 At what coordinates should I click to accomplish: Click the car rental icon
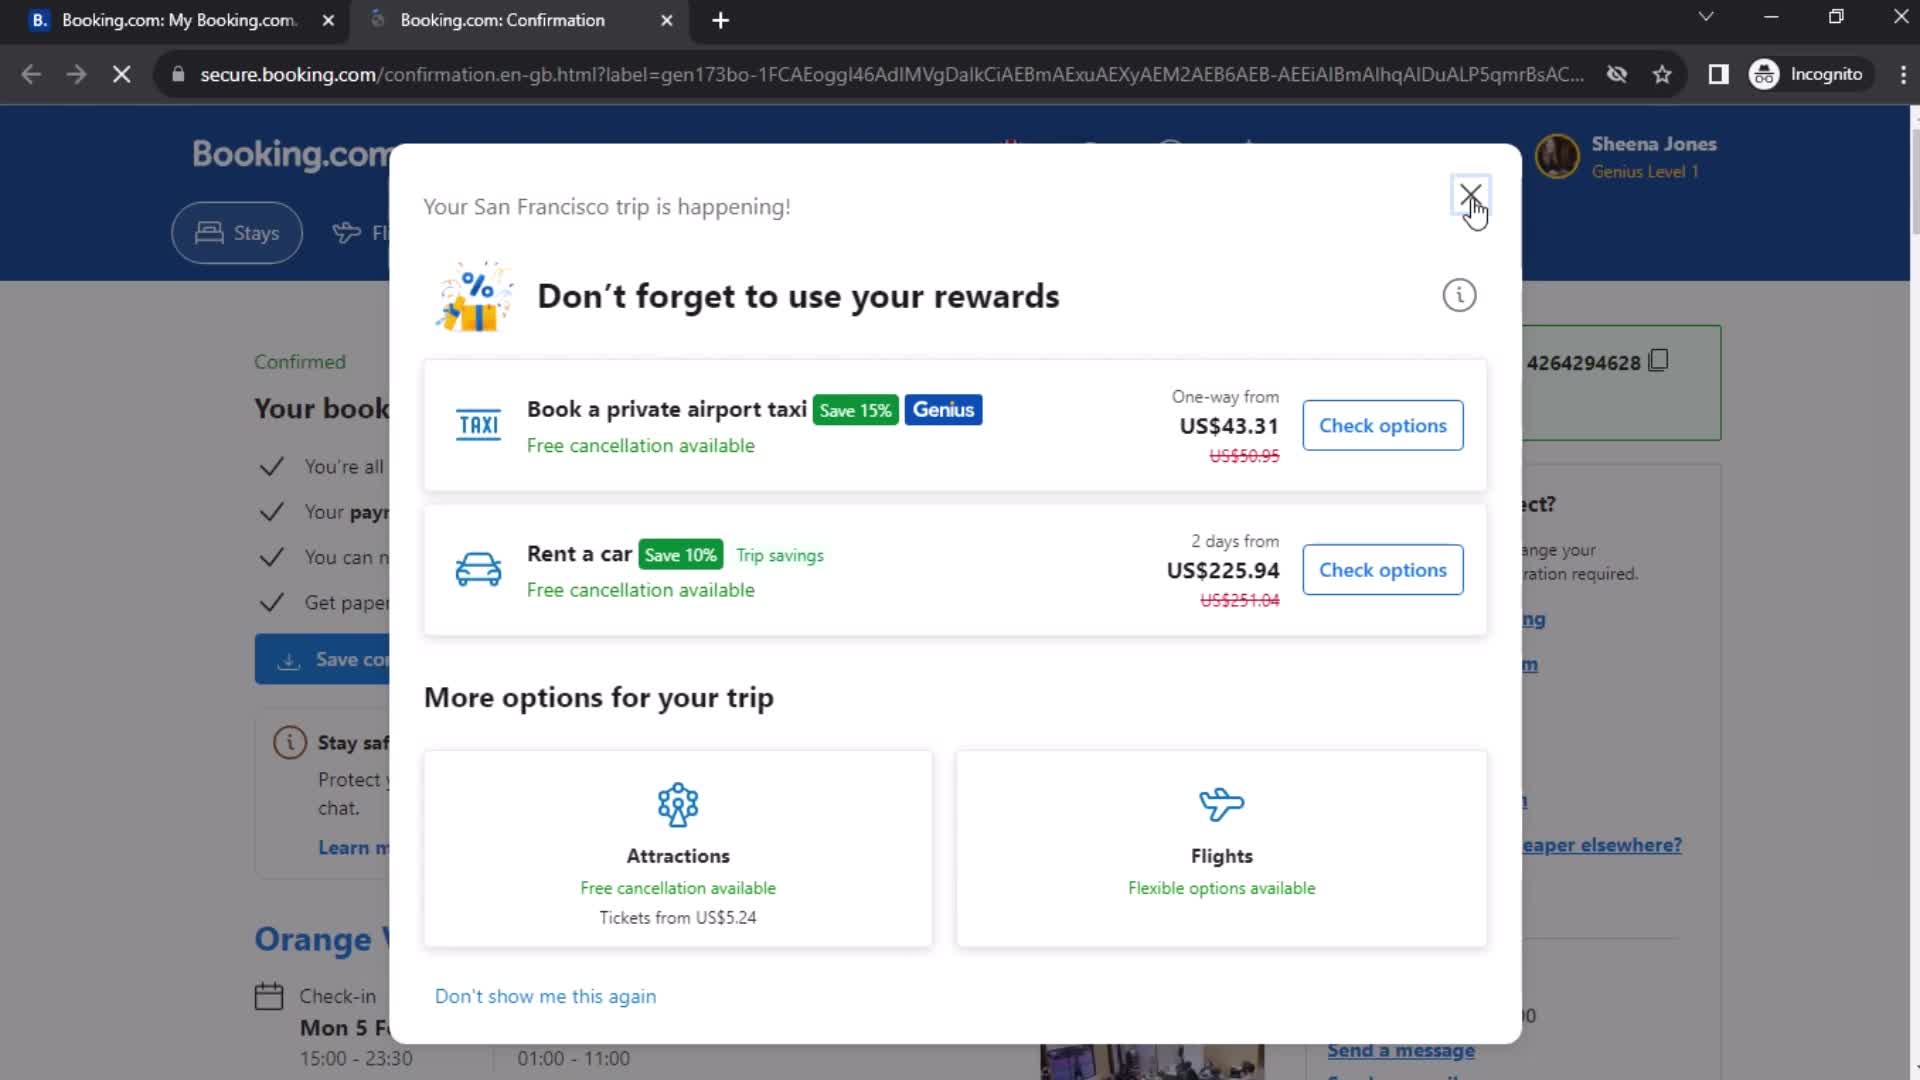click(479, 568)
